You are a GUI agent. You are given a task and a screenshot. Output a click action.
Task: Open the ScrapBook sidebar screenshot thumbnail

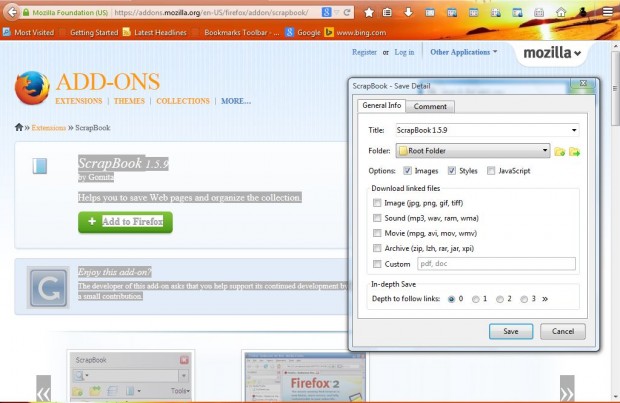coord(130,377)
